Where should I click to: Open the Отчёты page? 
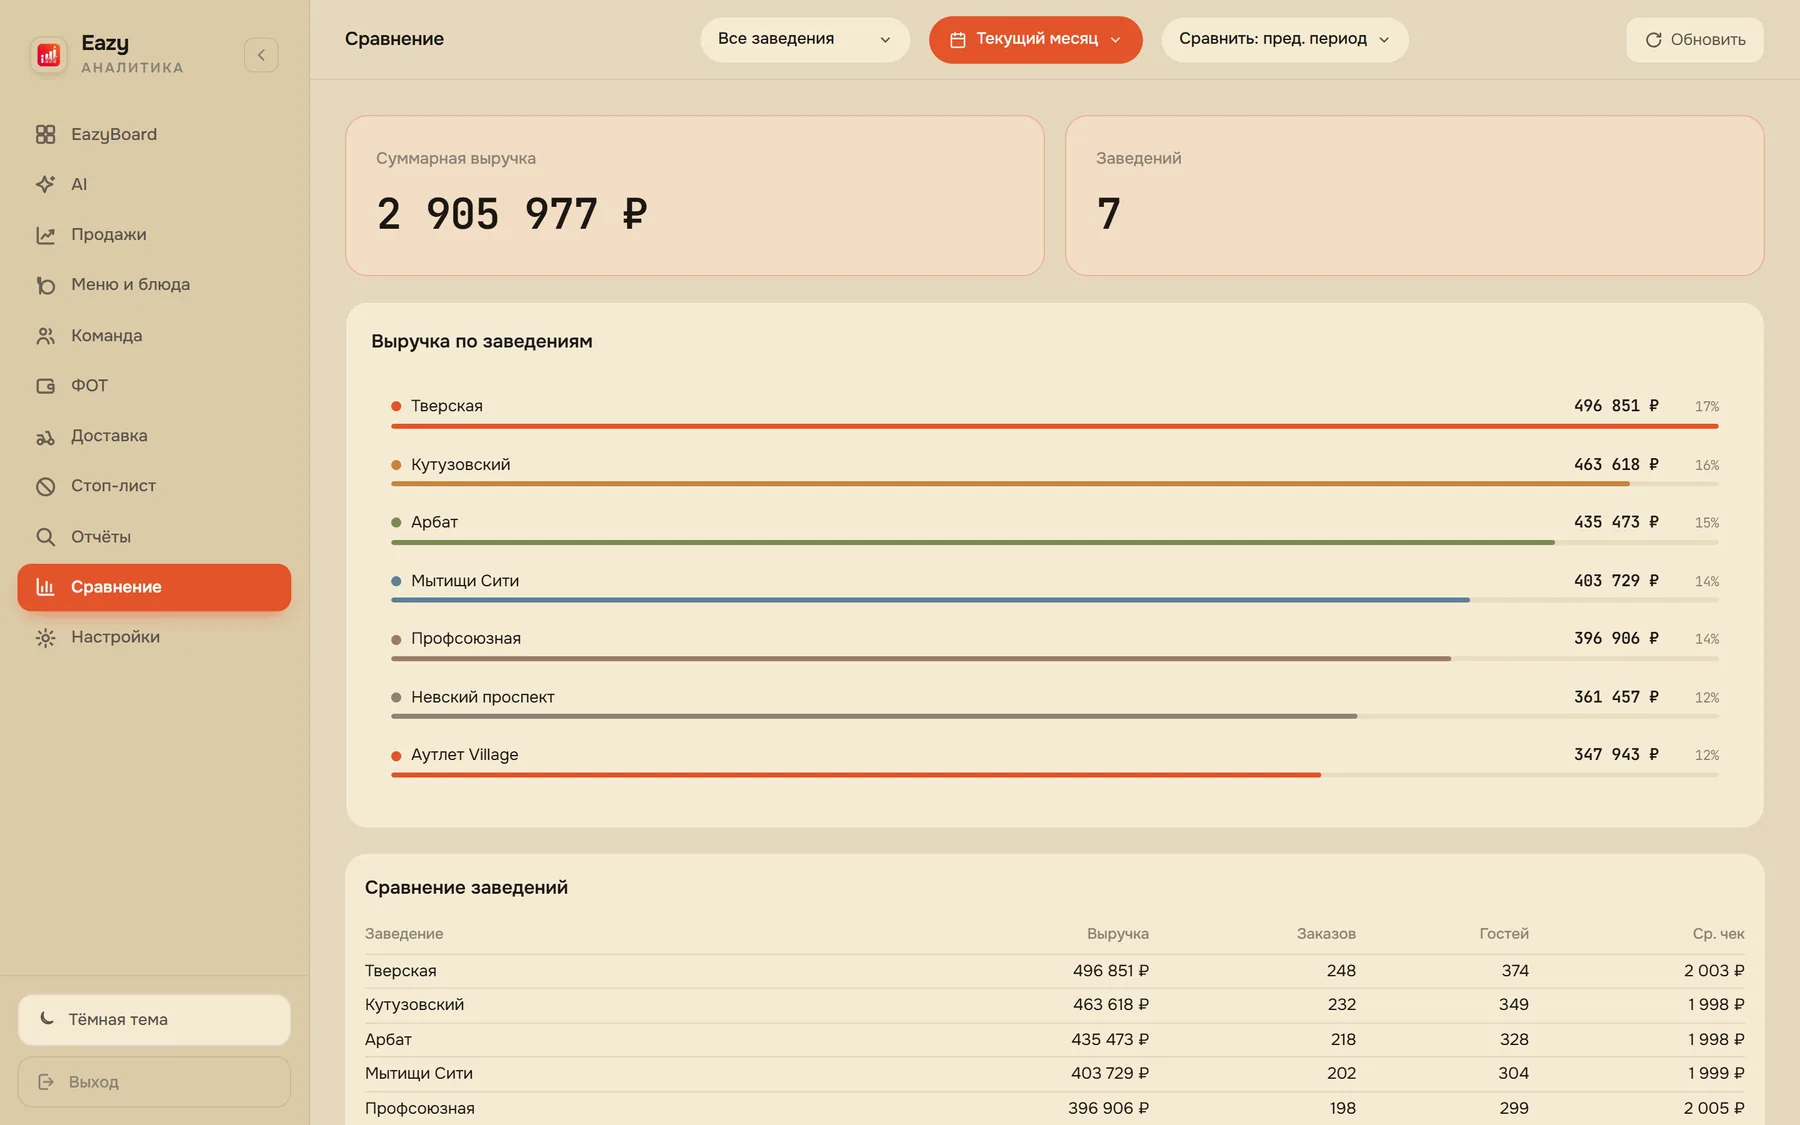154,537
